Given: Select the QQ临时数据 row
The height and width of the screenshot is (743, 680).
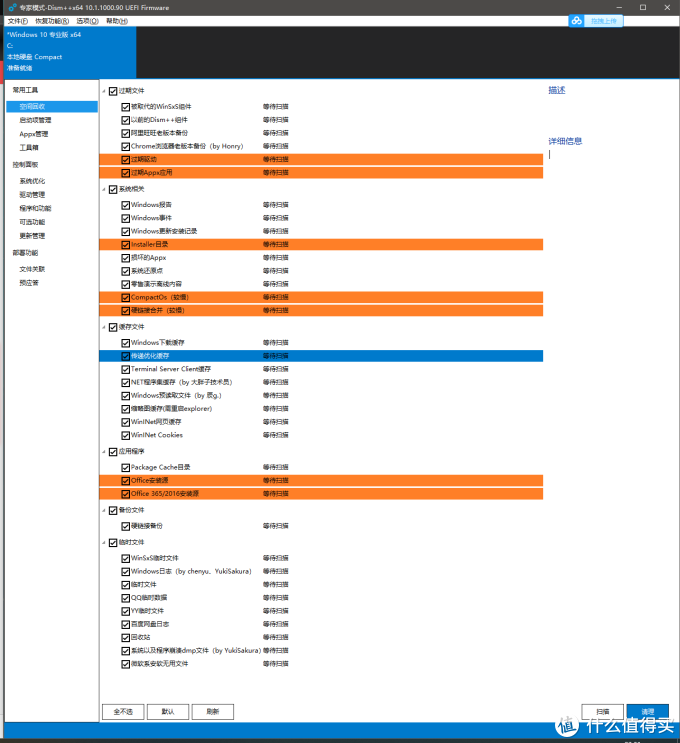Looking at the screenshot, I should point(321,598).
